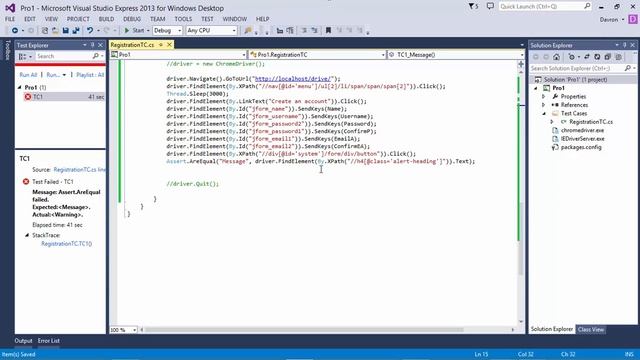Image resolution: width=640 pixels, height=360 pixels.
Task: Start debugging using the green Start button
Action: [134, 31]
